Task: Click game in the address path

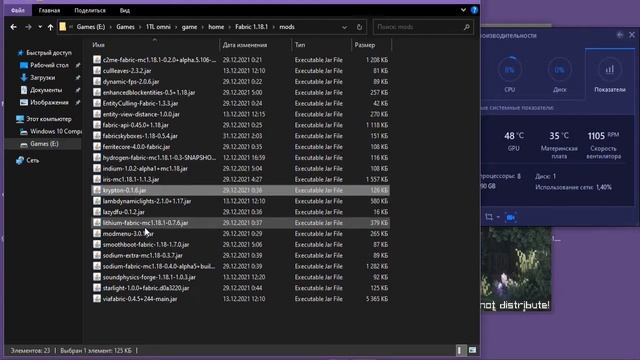Action: pyautogui.click(x=189, y=27)
